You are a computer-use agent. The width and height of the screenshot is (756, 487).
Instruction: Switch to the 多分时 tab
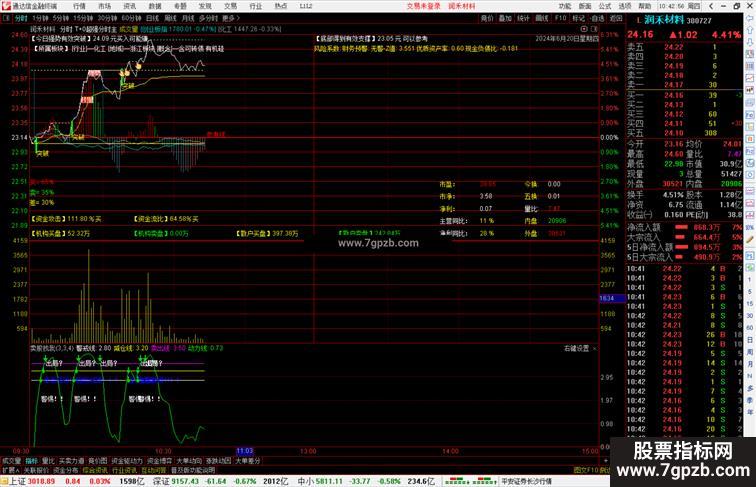click(x=208, y=18)
